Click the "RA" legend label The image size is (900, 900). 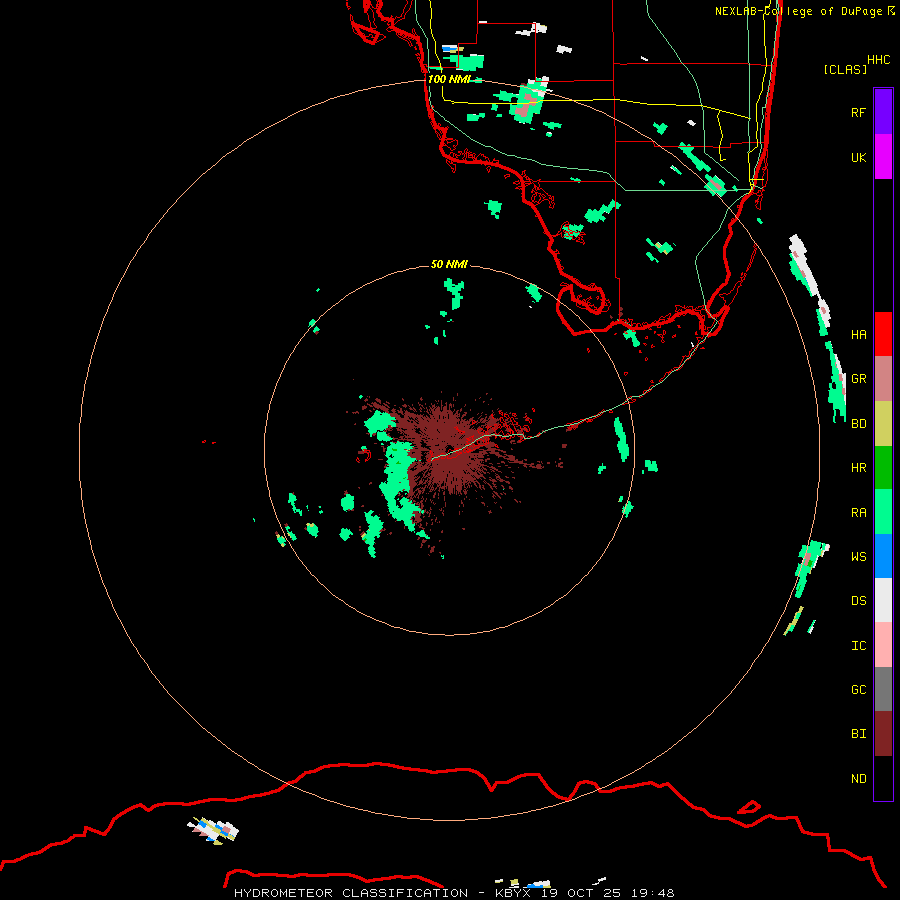coord(858,513)
